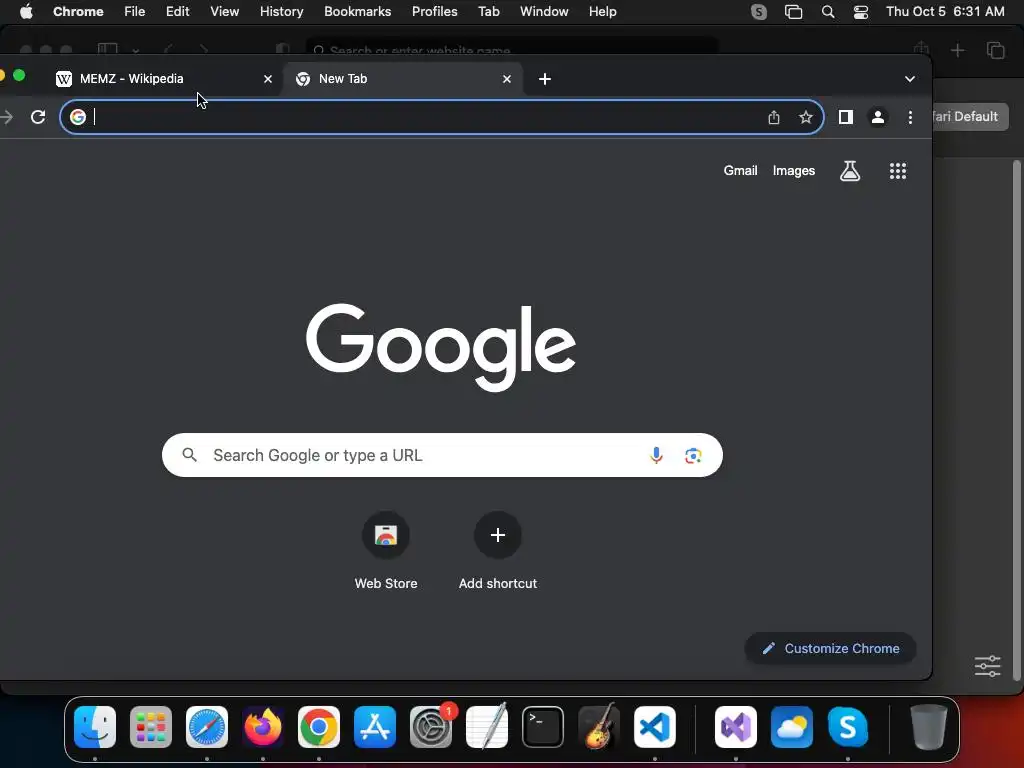This screenshot has height=768, width=1024.
Task: Open System Settings from the Dock
Action: [x=431, y=727]
